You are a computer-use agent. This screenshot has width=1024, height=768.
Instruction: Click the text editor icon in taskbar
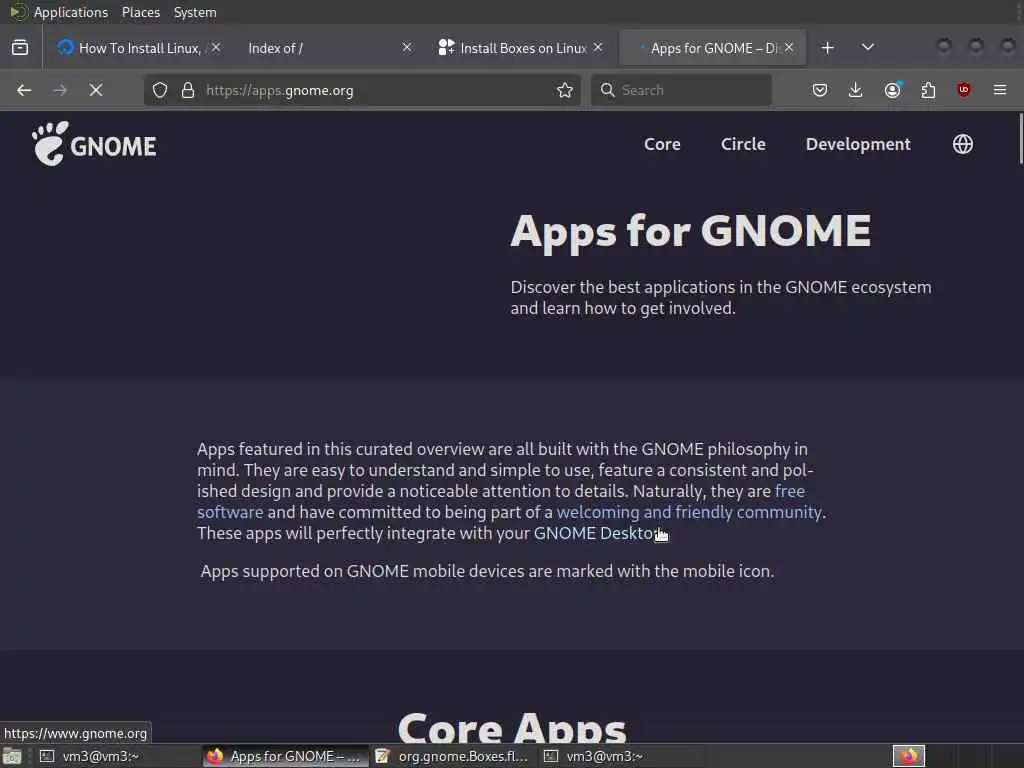pos(383,756)
